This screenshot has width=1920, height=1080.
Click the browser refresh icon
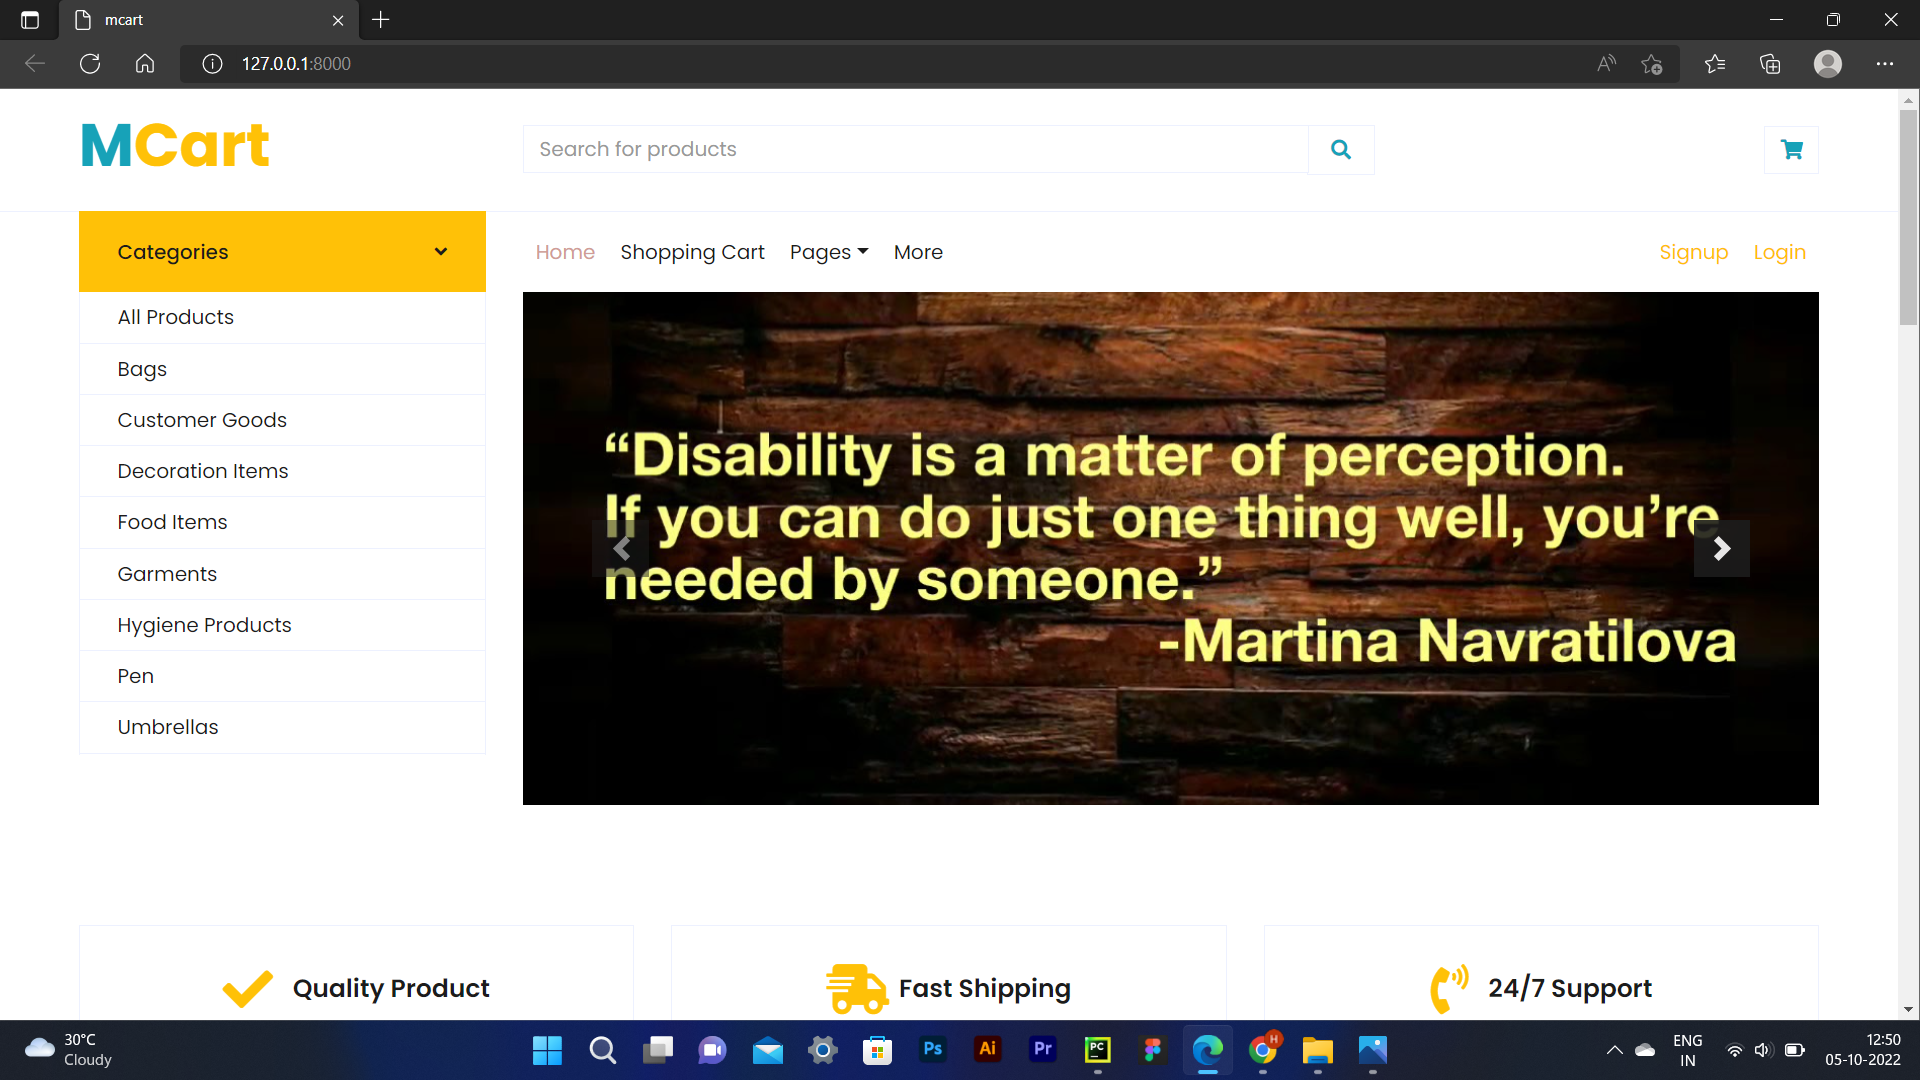coord(90,64)
